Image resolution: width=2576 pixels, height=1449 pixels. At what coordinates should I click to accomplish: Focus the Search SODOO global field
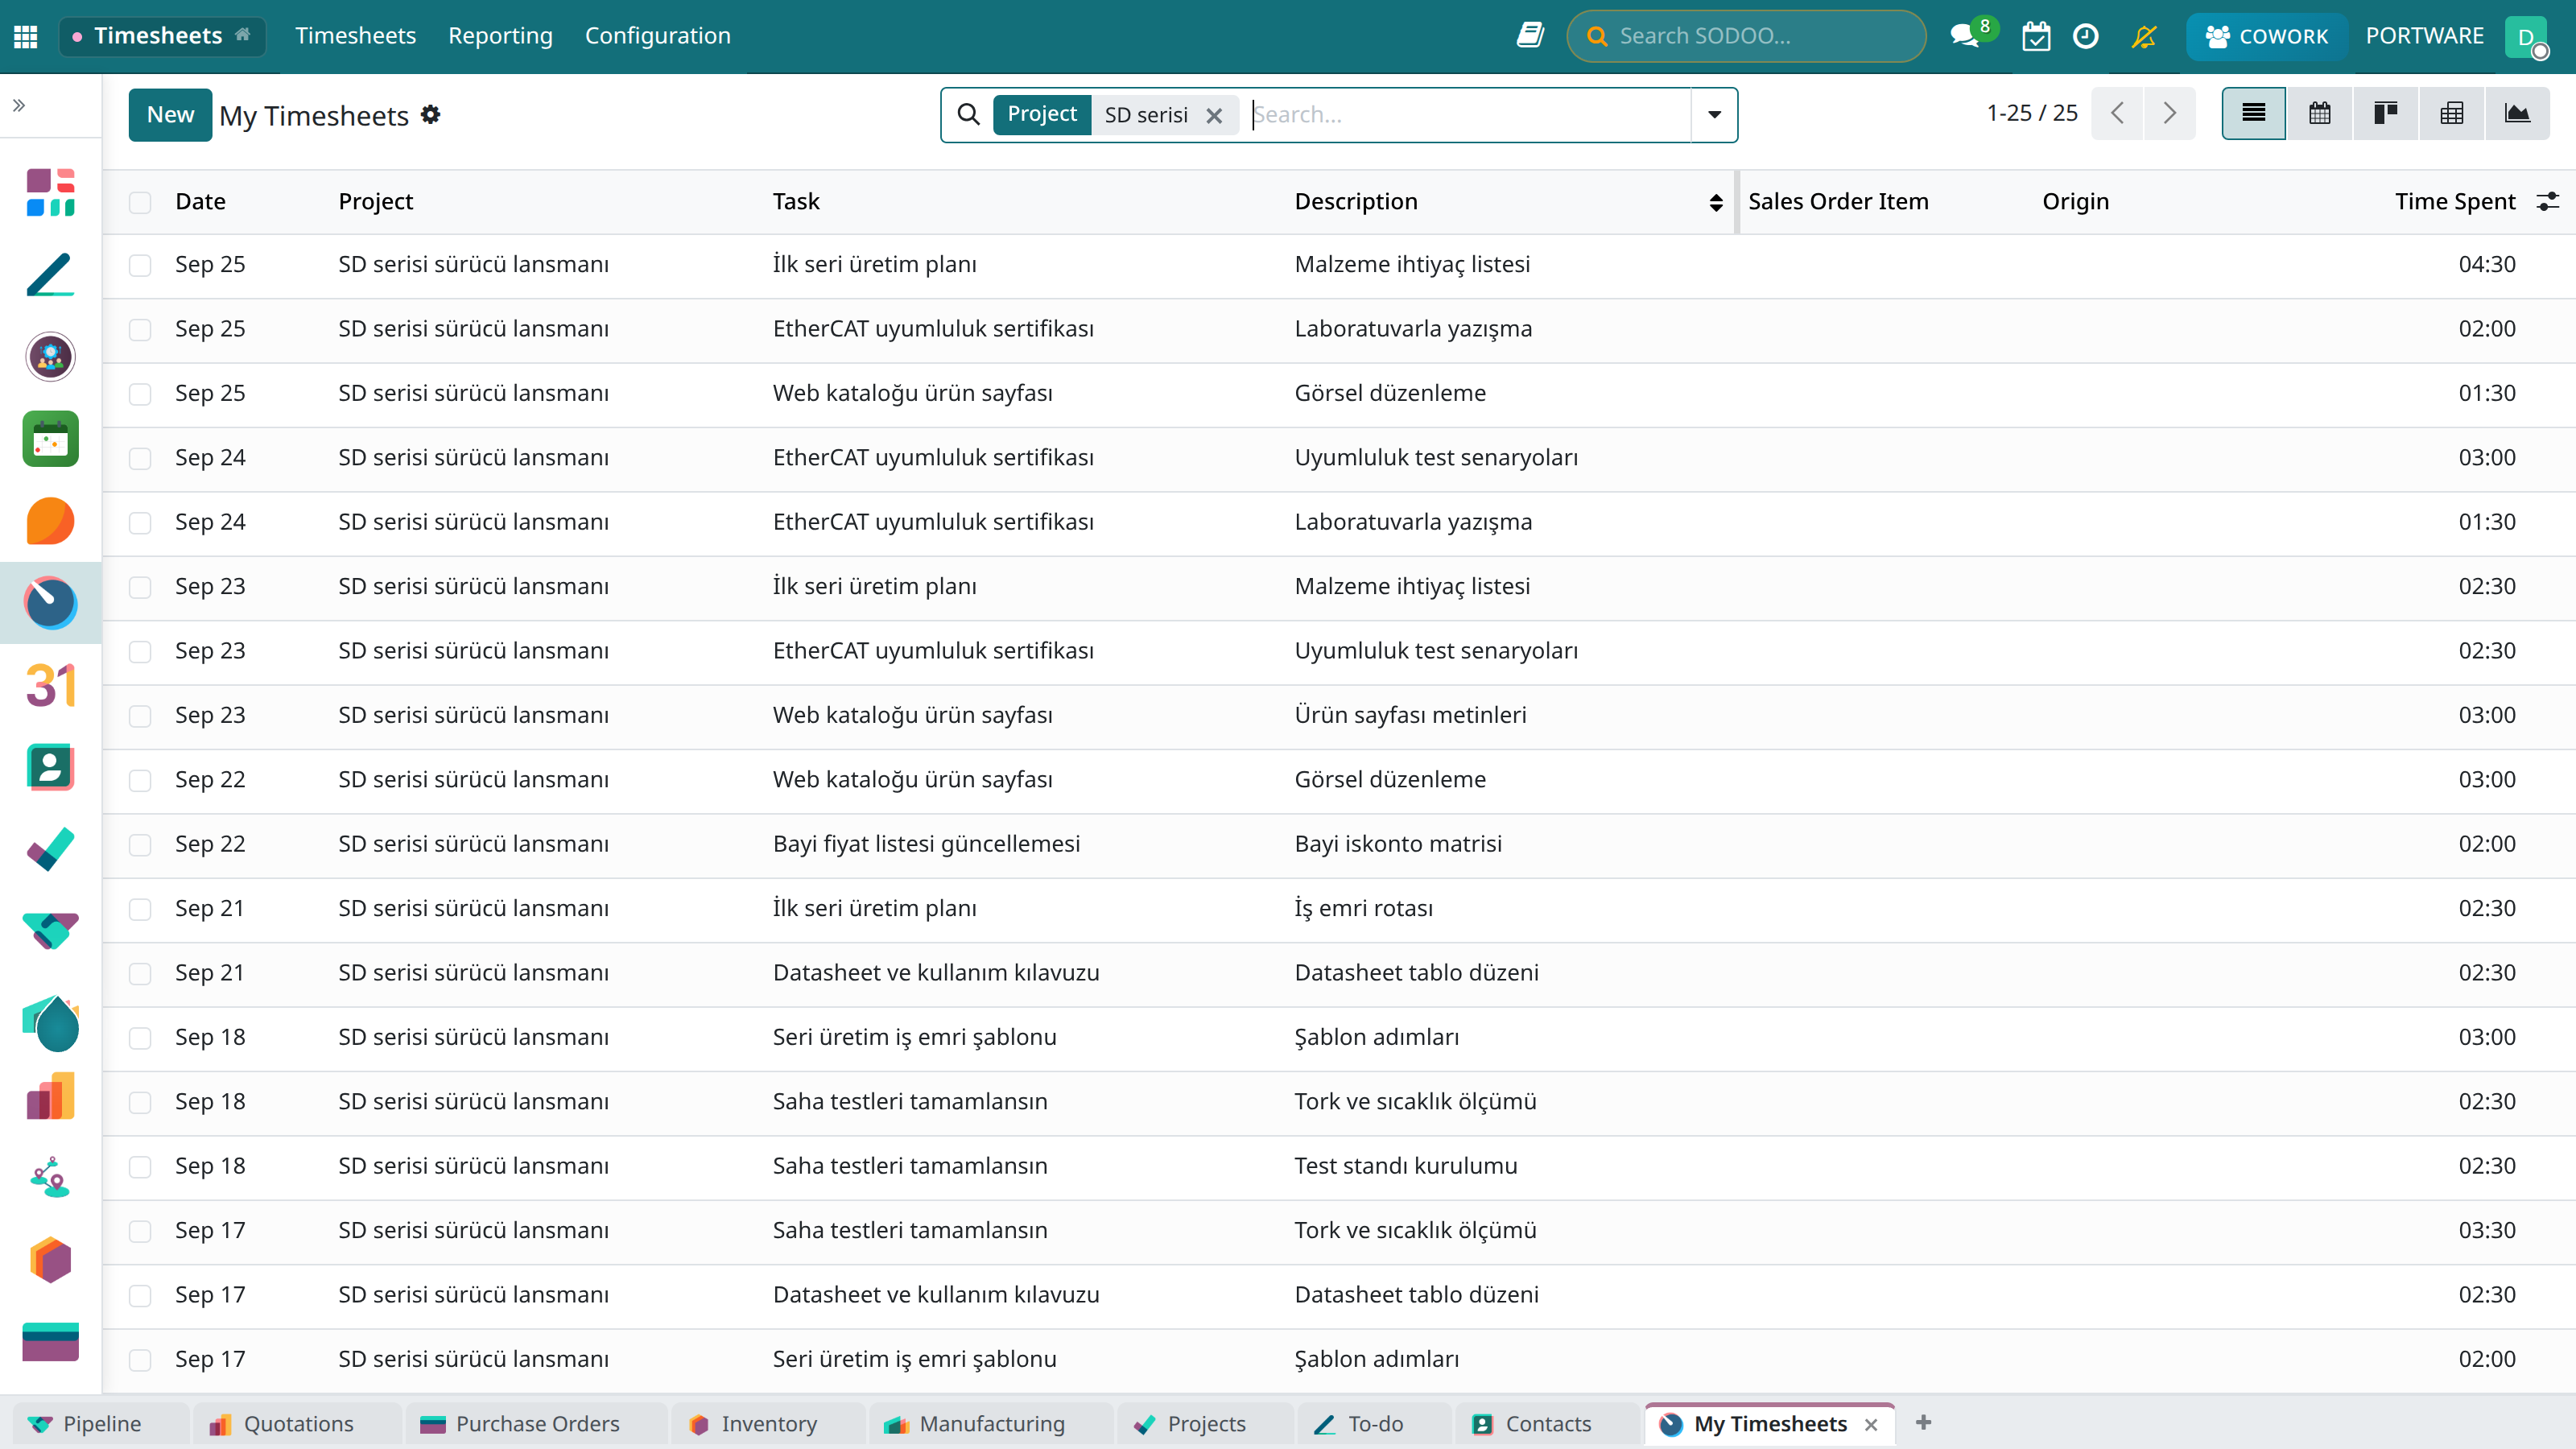click(x=1746, y=36)
